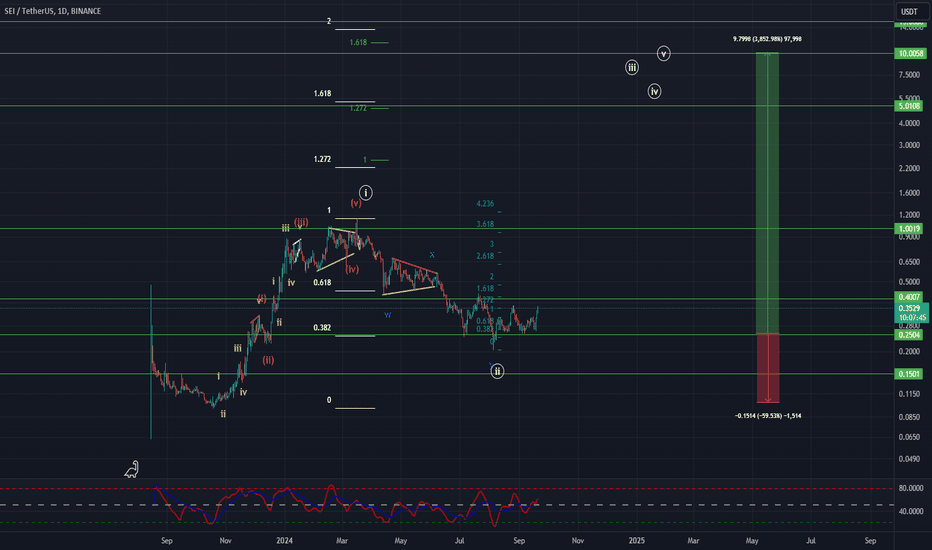932x550 pixels.
Task: Click the 0.2504 price line label
Action: pos(909,335)
